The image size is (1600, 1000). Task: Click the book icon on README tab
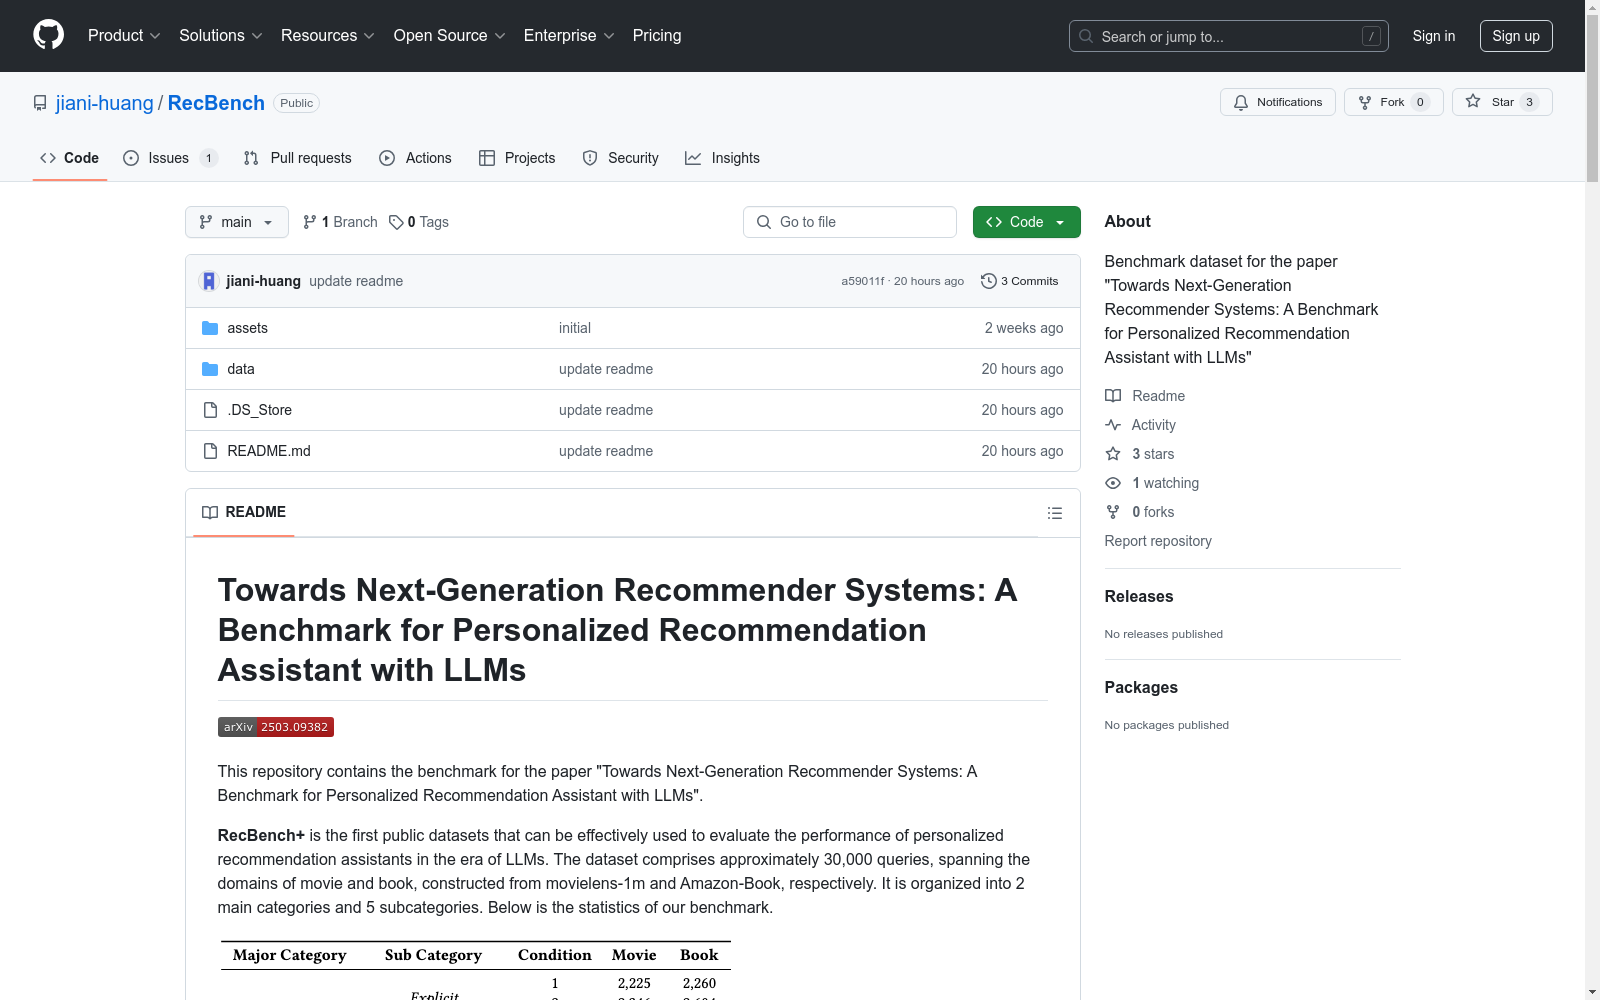point(210,513)
